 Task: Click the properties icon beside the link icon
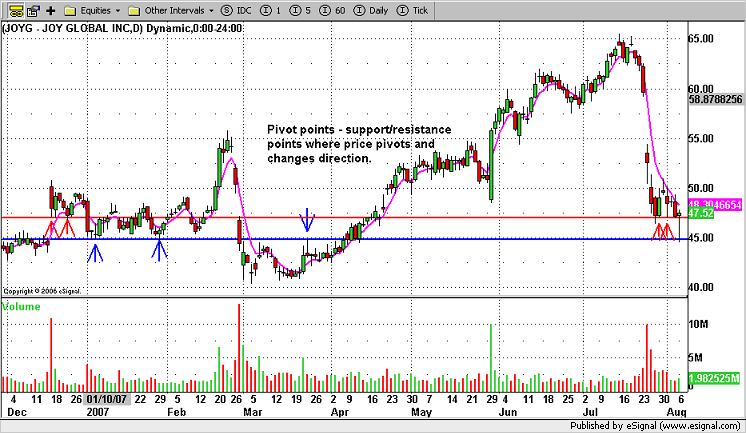click(34, 10)
